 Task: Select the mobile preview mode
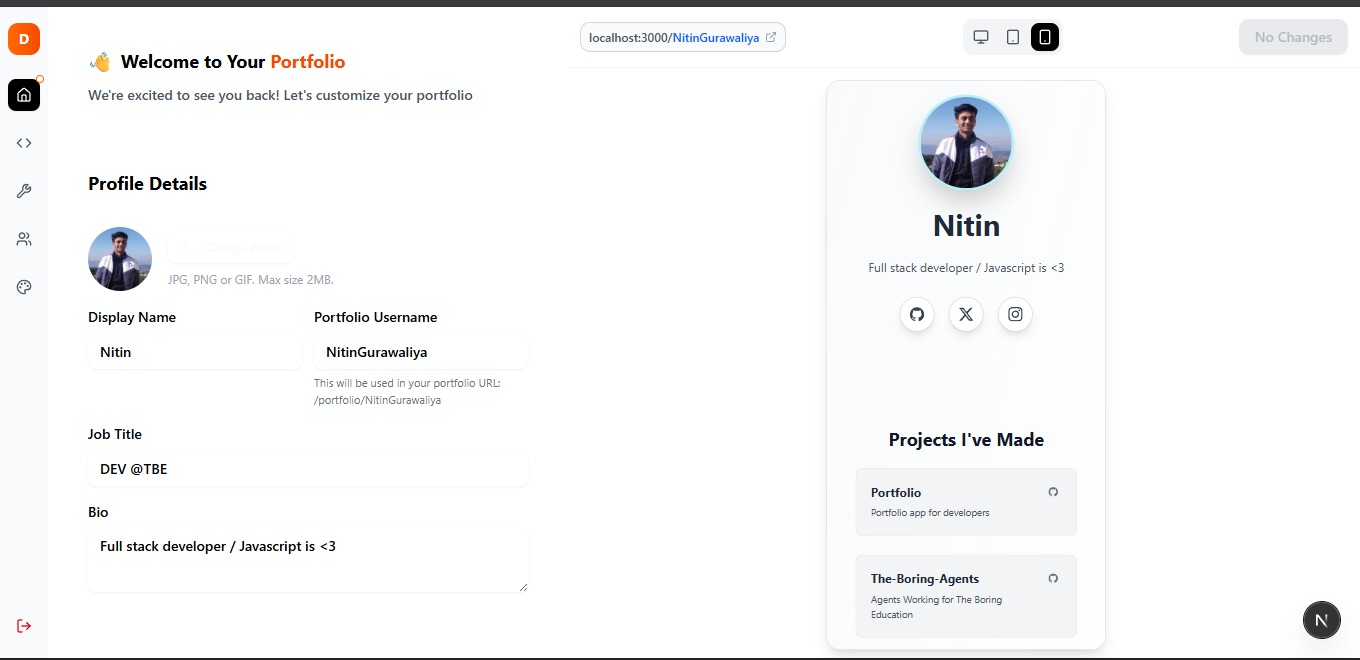click(x=1044, y=36)
